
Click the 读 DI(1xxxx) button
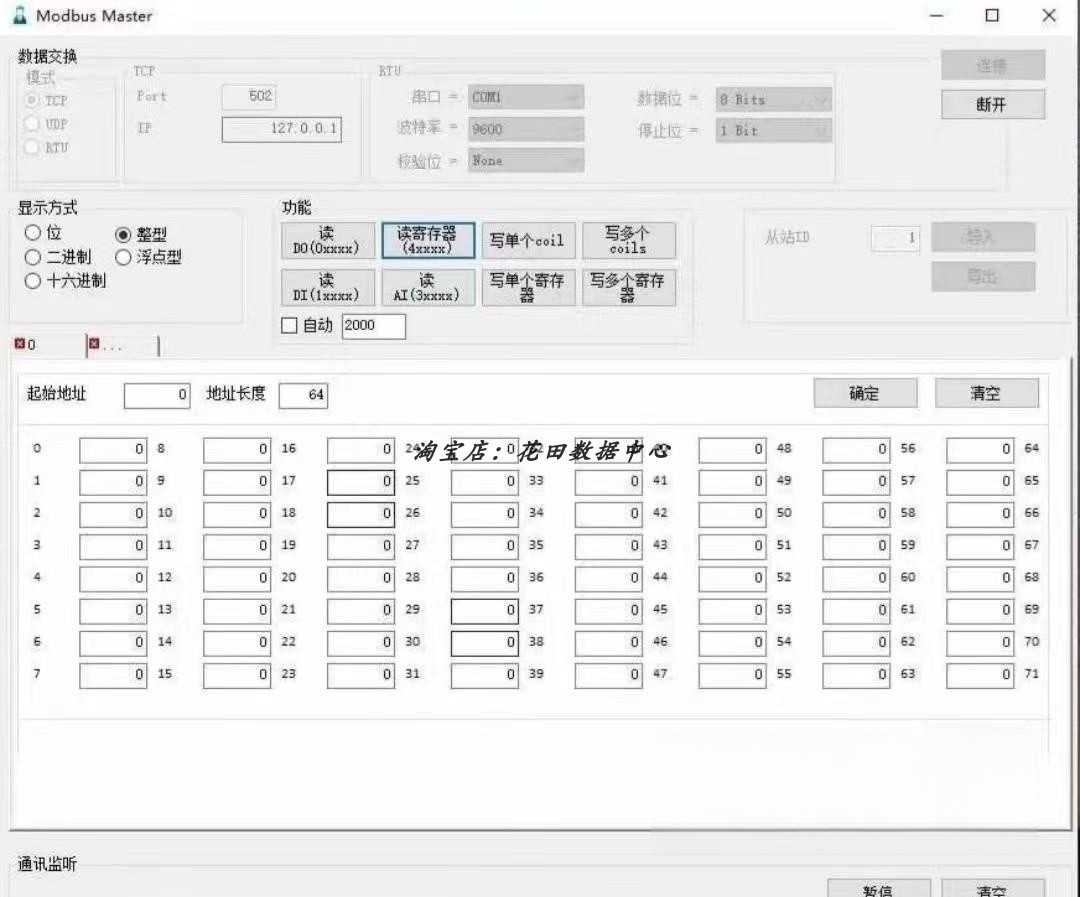(328, 287)
